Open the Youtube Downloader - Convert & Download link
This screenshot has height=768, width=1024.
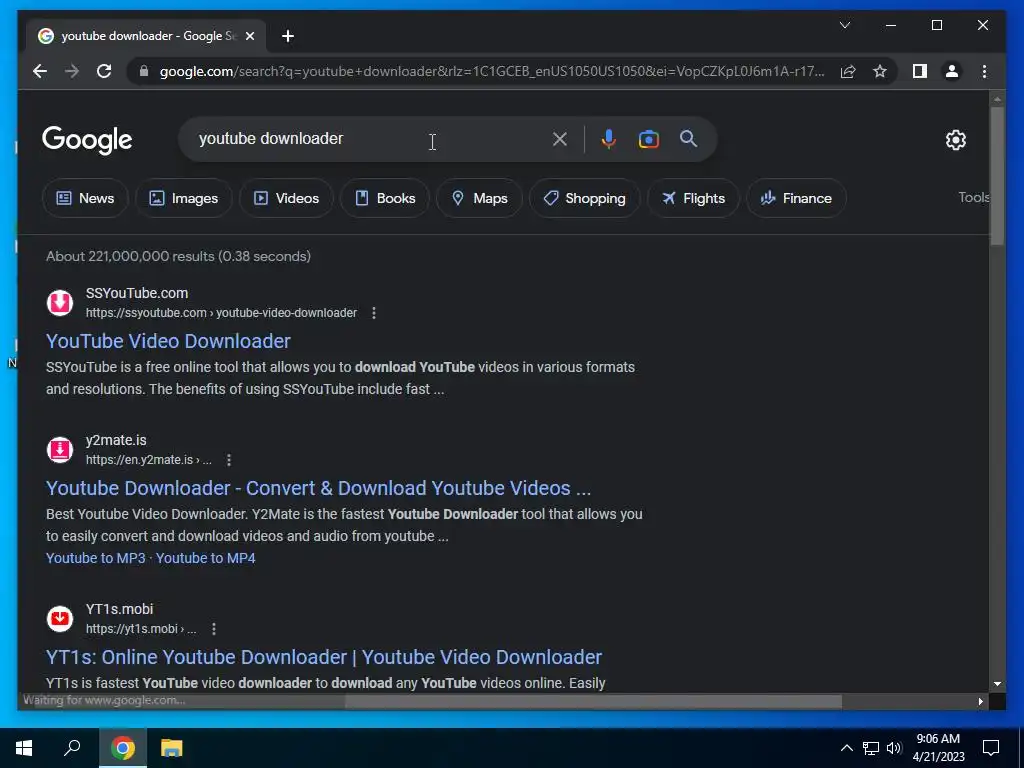point(318,488)
